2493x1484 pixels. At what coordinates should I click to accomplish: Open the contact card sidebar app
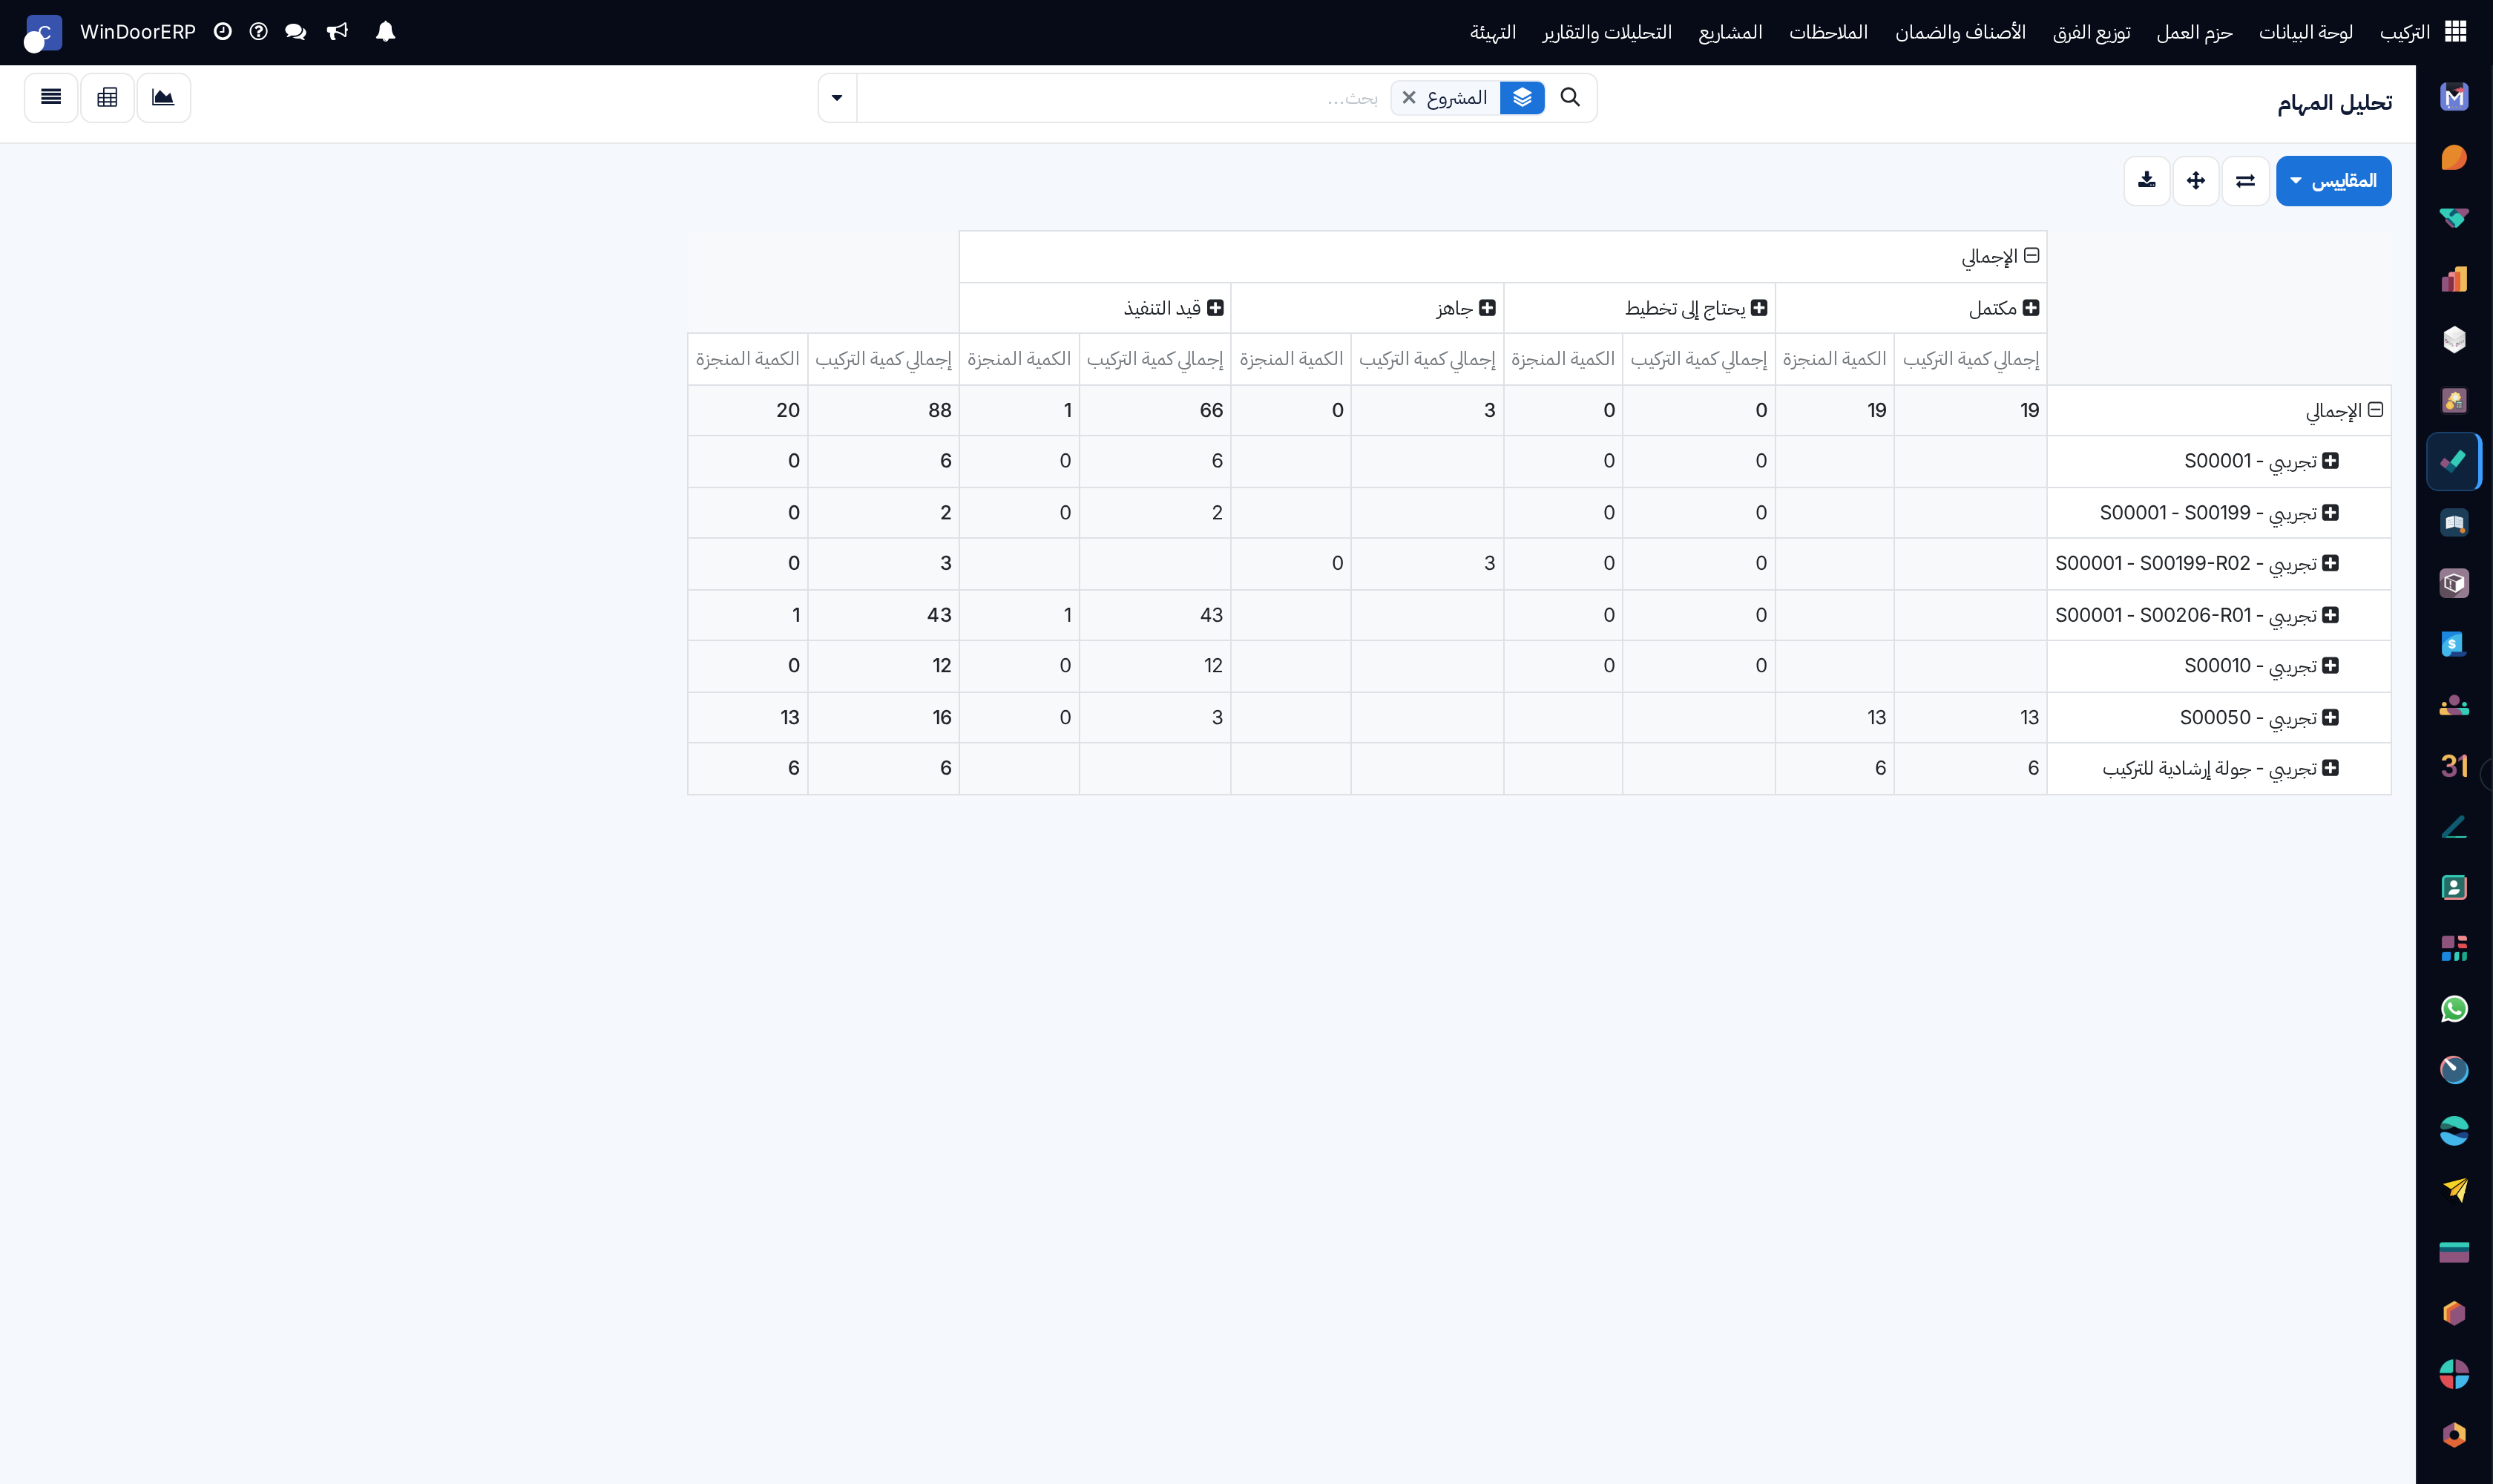pyautogui.click(x=2454, y=888)
